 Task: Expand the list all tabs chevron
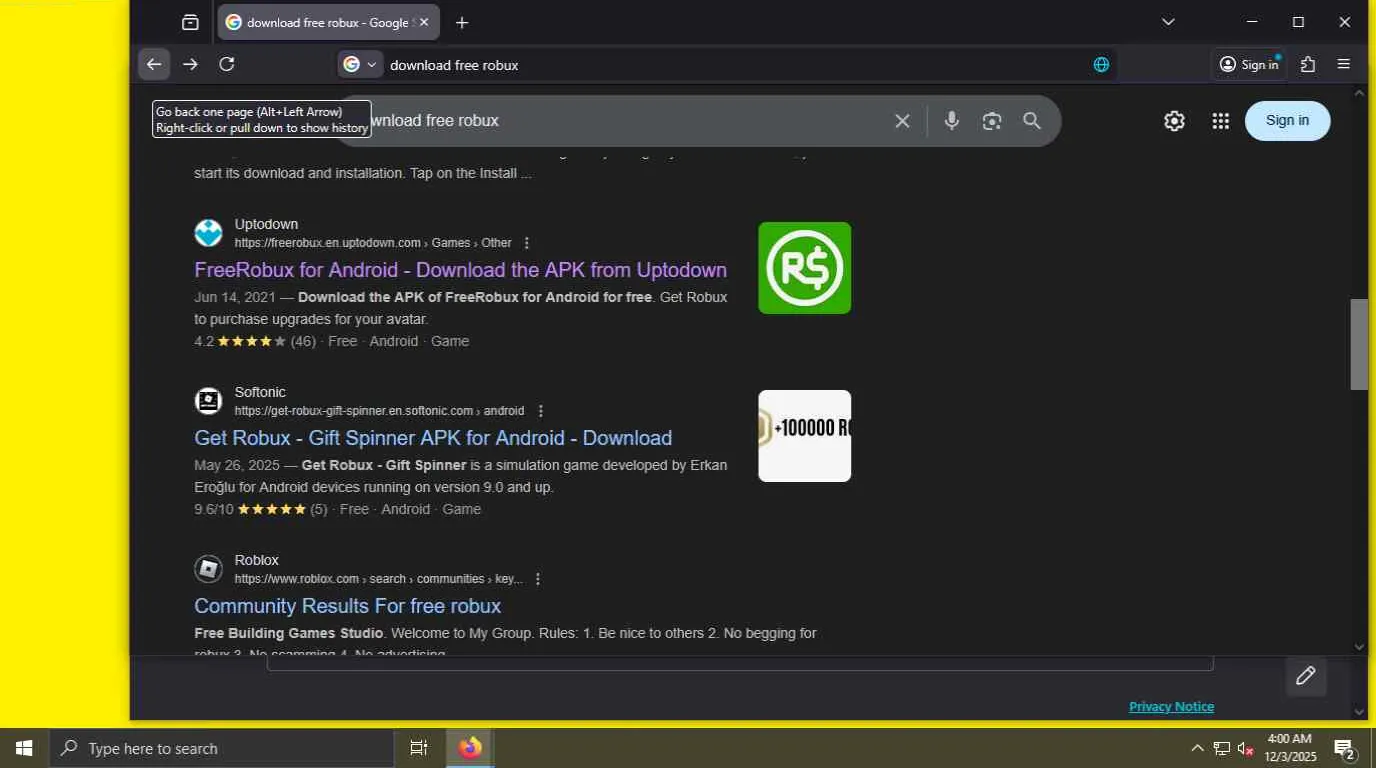(x=1168, y=22)
